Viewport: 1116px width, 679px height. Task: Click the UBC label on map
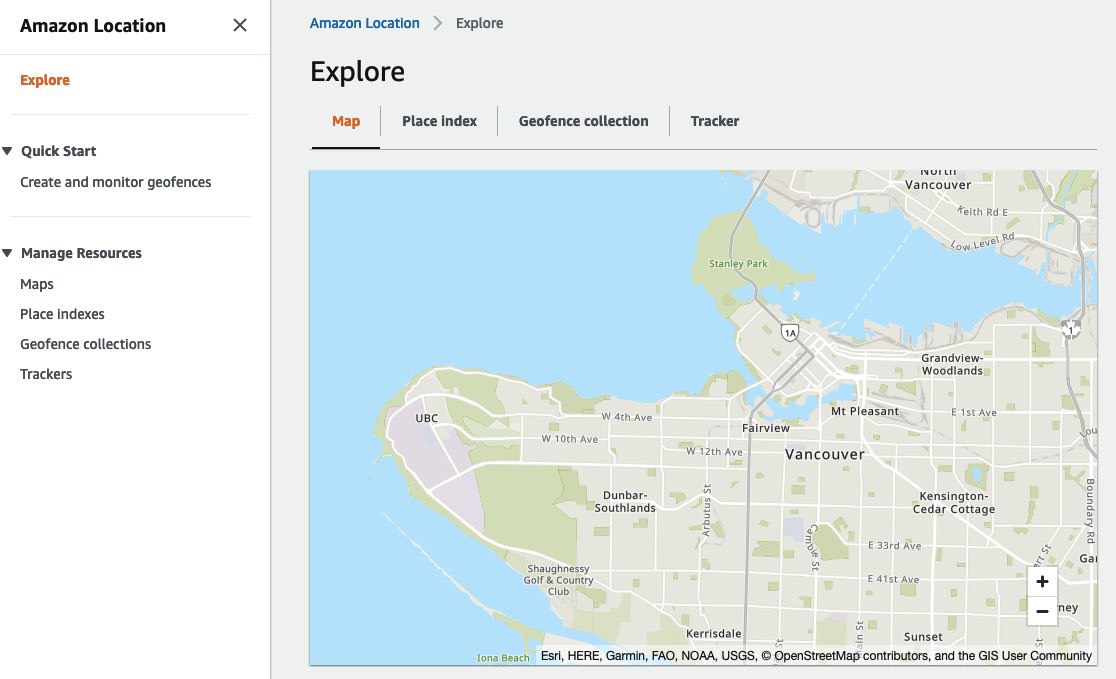click(x=426, y=419)
